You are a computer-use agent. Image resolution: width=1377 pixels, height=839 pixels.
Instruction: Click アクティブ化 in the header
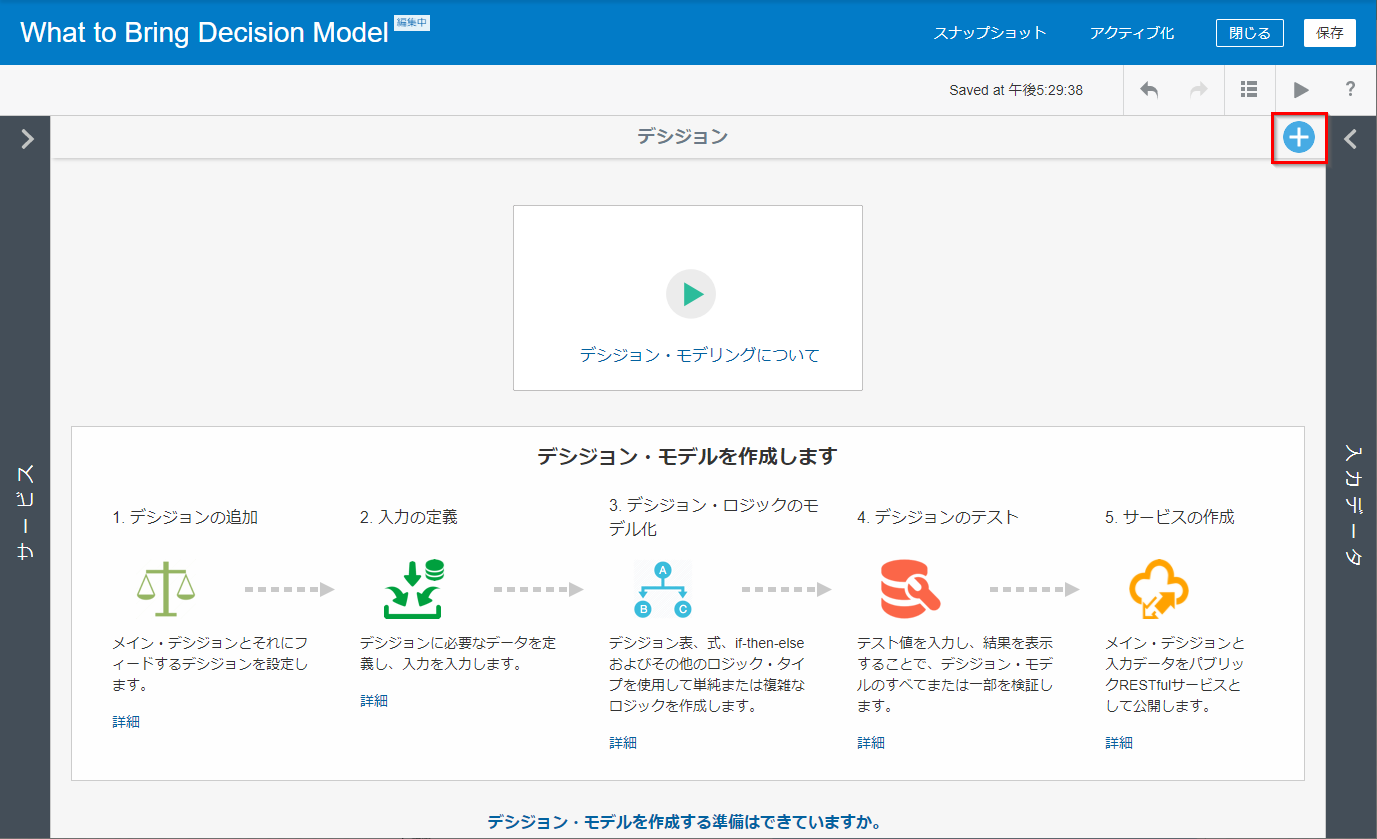tap(1131, 33)
